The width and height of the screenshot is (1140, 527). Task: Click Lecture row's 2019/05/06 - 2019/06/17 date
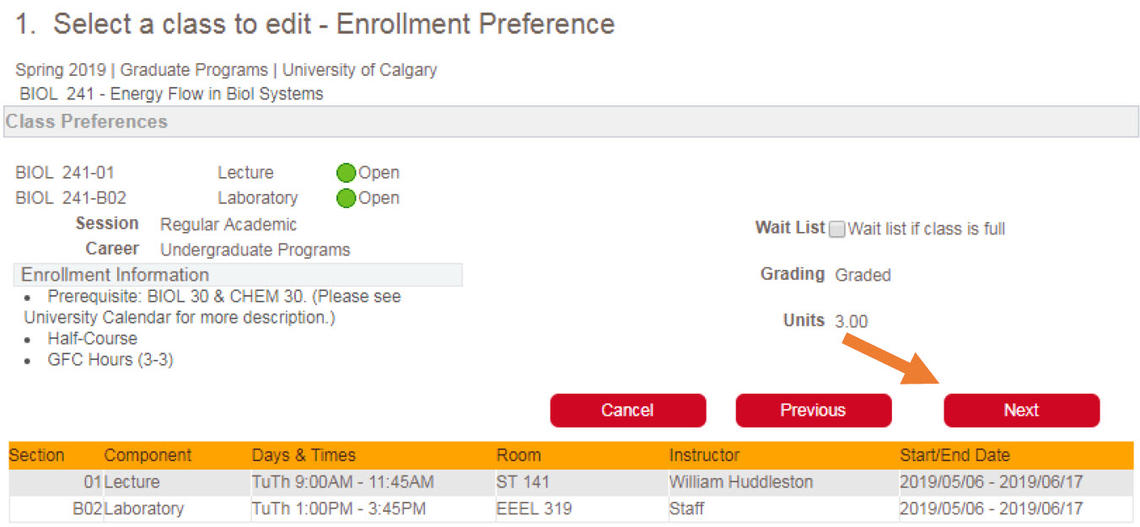click(x=992, y=482)
